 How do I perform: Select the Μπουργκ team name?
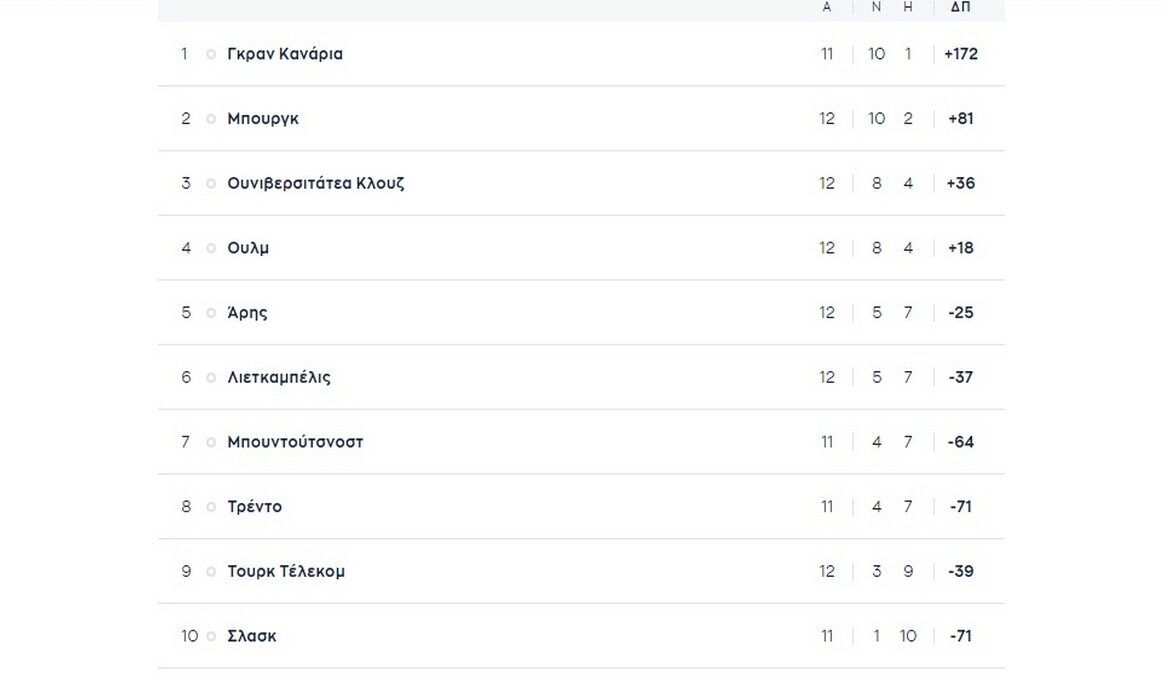click(x=263, y=119)
